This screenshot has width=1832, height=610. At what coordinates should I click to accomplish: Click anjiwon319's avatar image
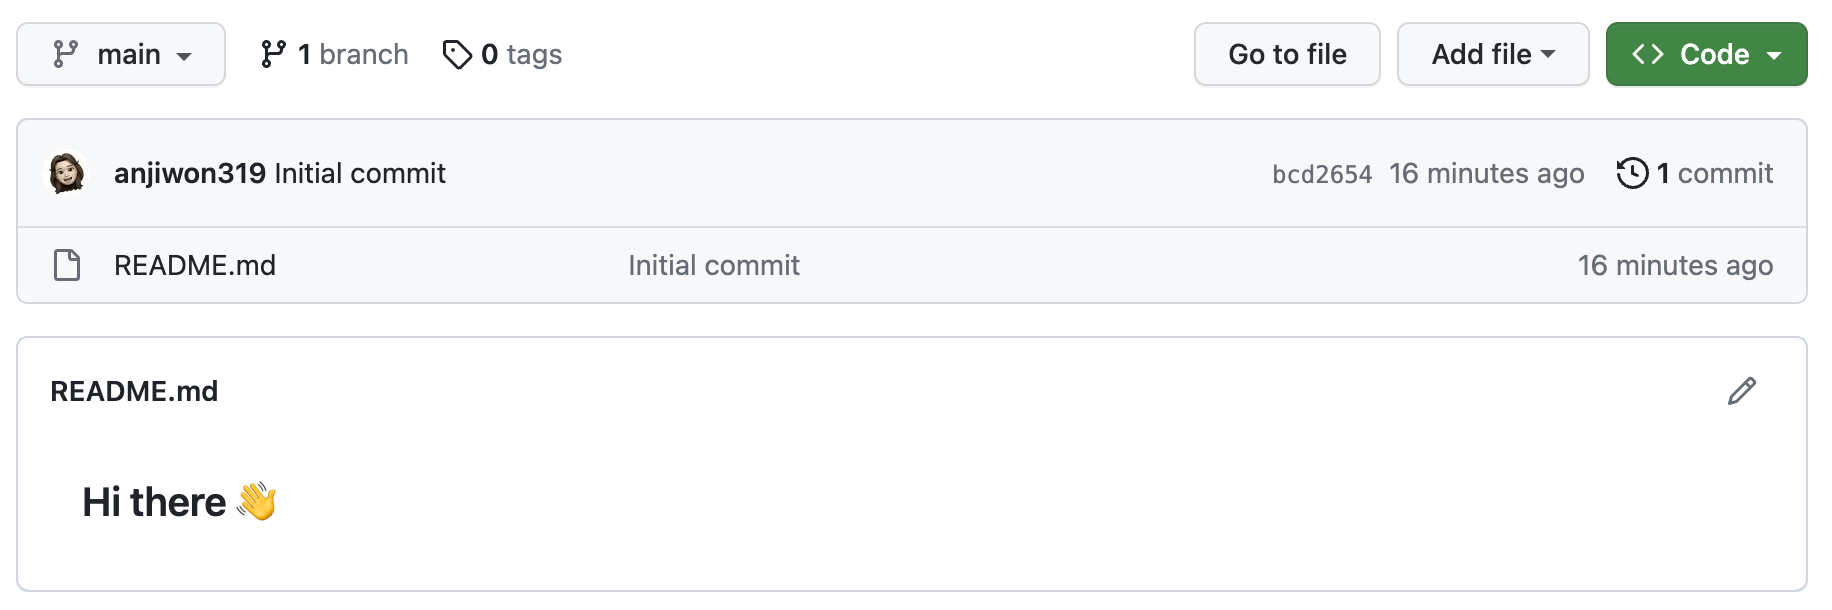tap(67, 173)
